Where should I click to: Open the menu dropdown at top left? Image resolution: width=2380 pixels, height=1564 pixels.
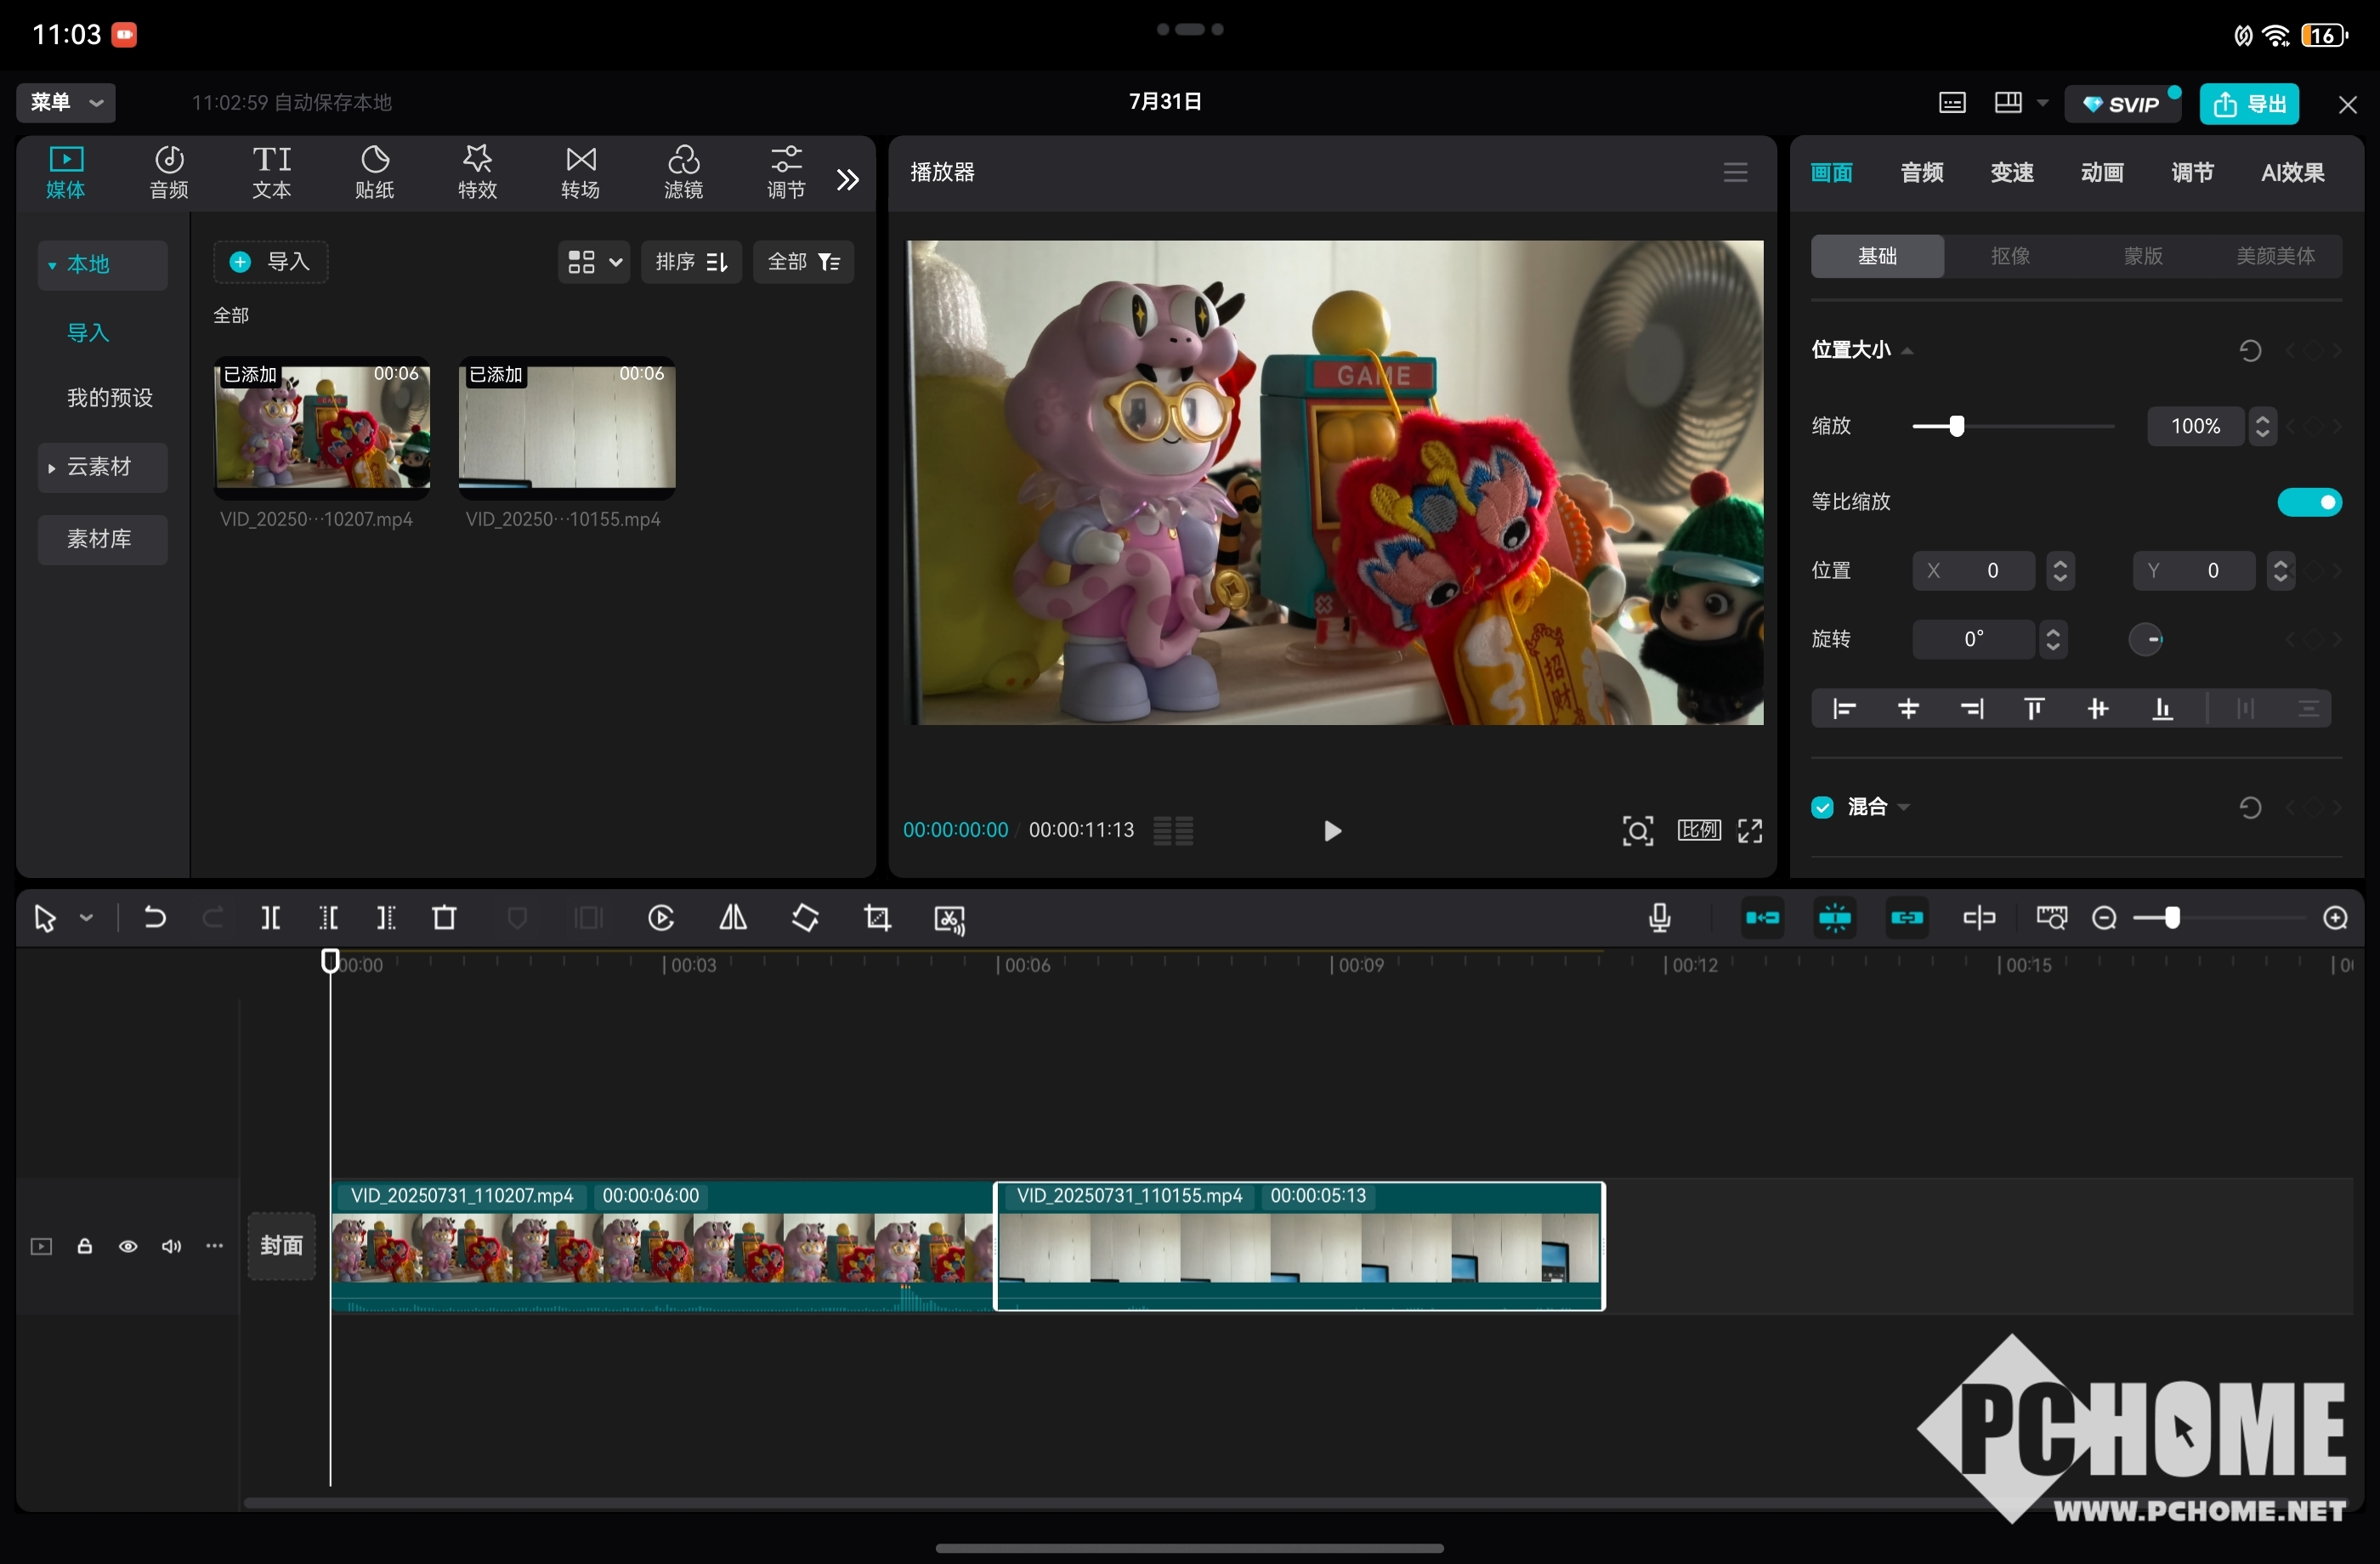(66, 102)
